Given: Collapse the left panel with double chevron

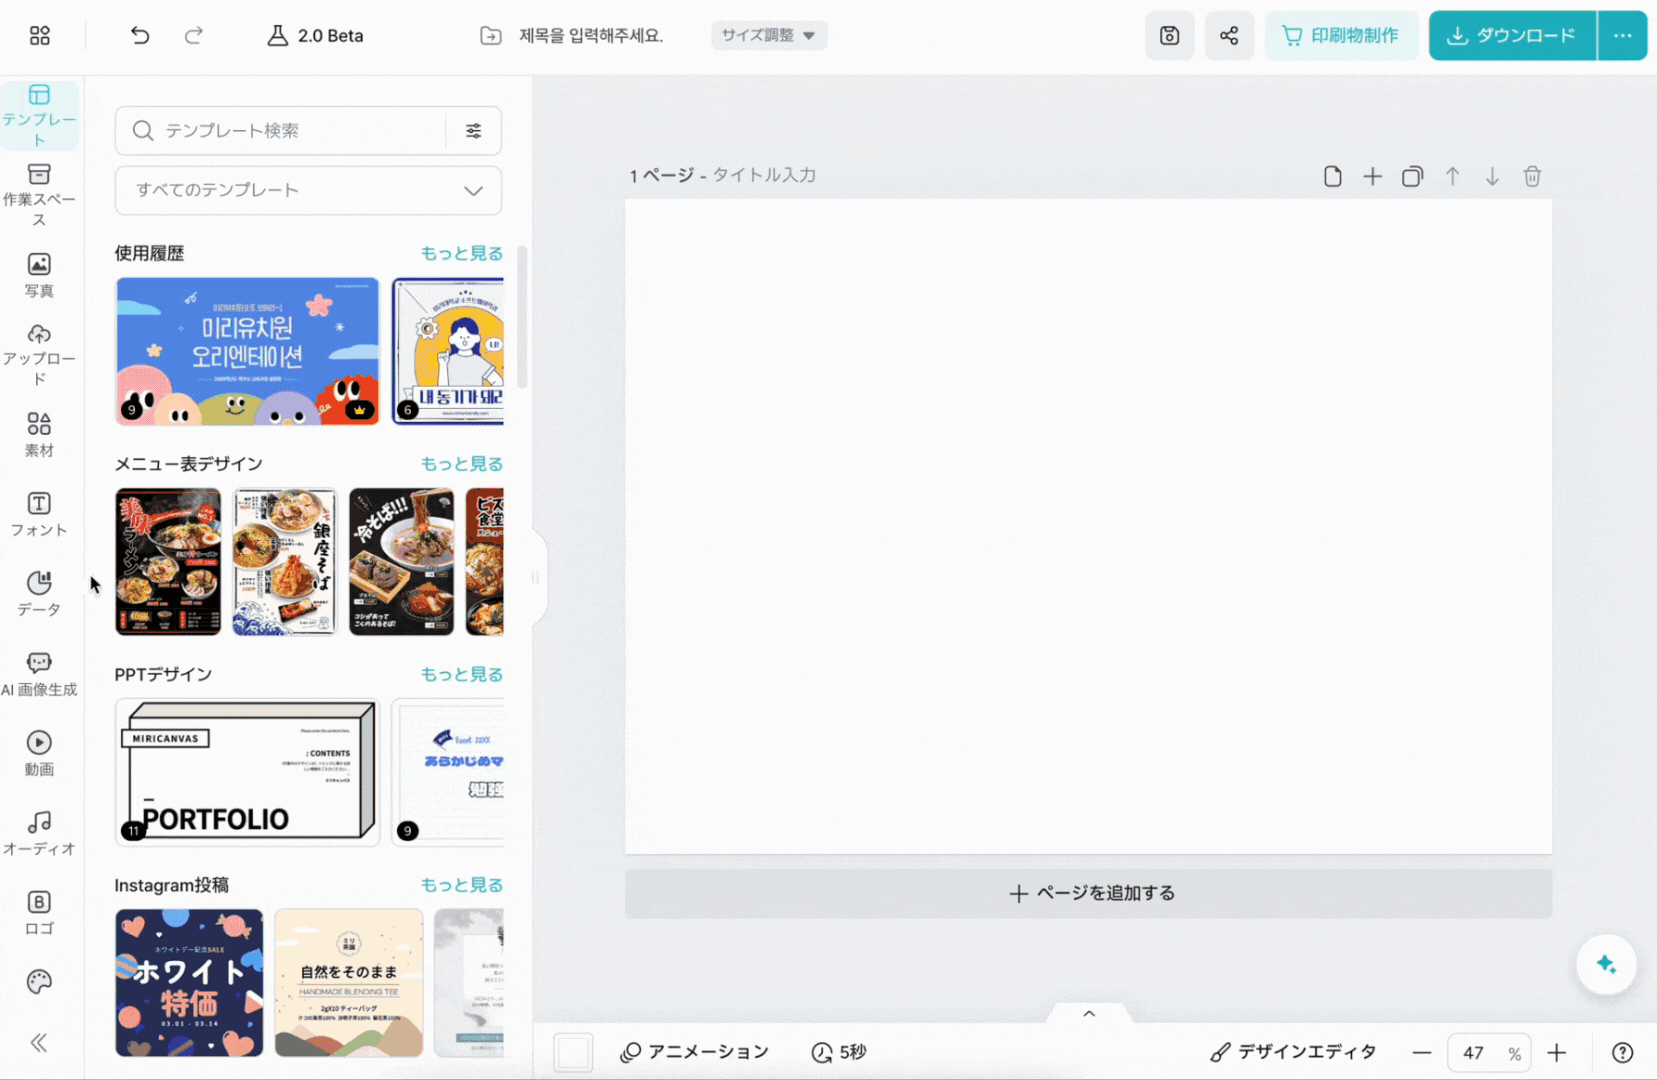Looking at the screenshot, I should coord(39,1042).
